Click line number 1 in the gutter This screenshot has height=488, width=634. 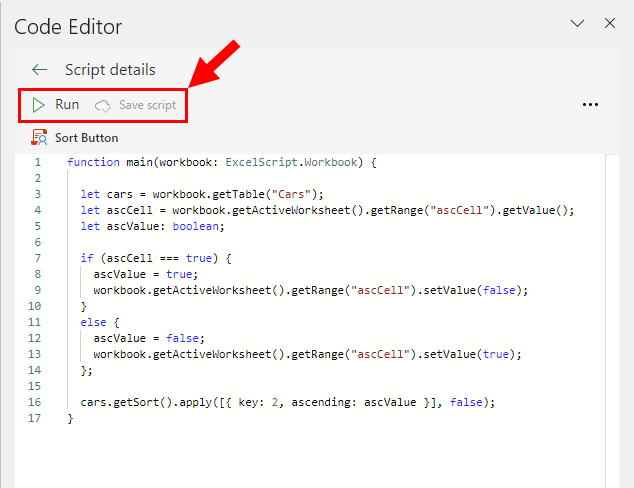click(x=38, y=162)
